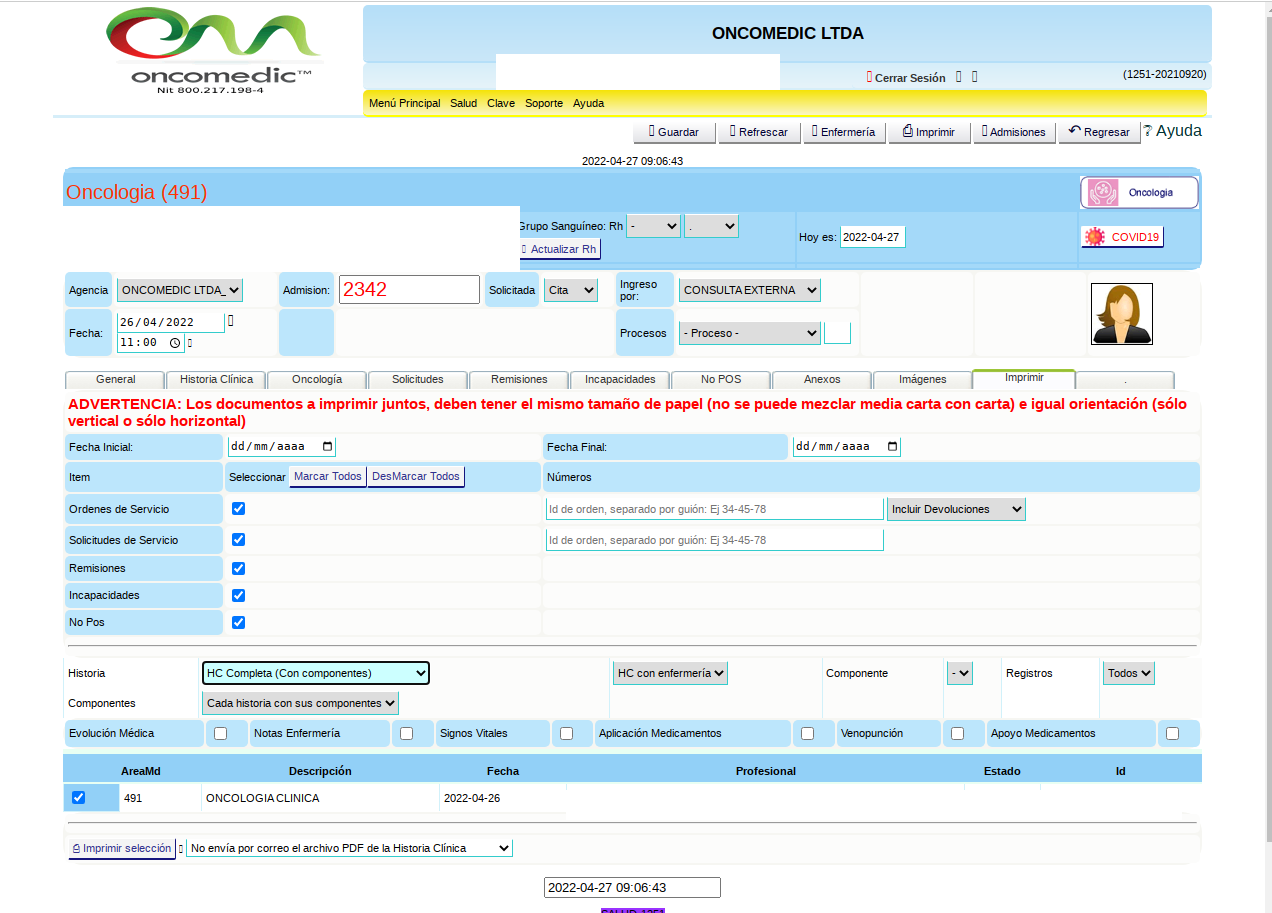Viewport: 1272px width, 913px height.
Task: Uncheck the Ordenes de Servicio checkbox
Action: (239, 508)
